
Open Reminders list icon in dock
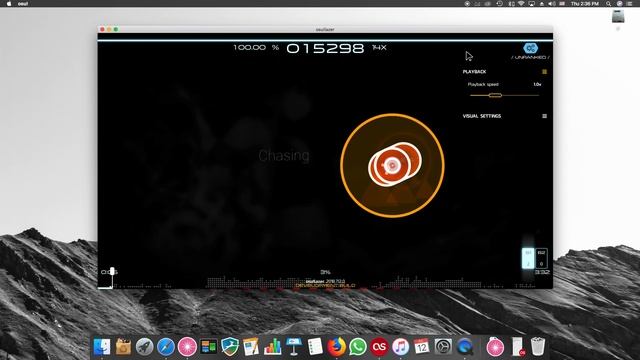(315, 347)
